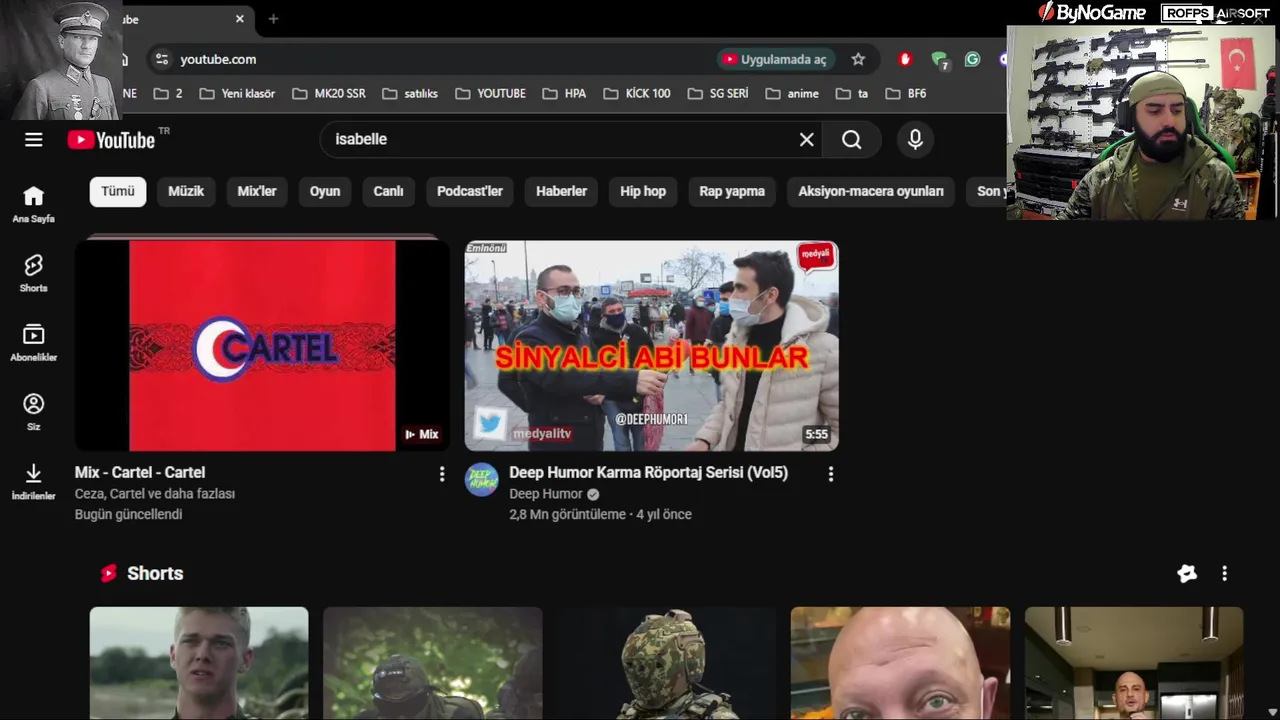This screenshot has width=1280, height=720.
Task: Click the Shorts section heading
Action: coord(155,574)
